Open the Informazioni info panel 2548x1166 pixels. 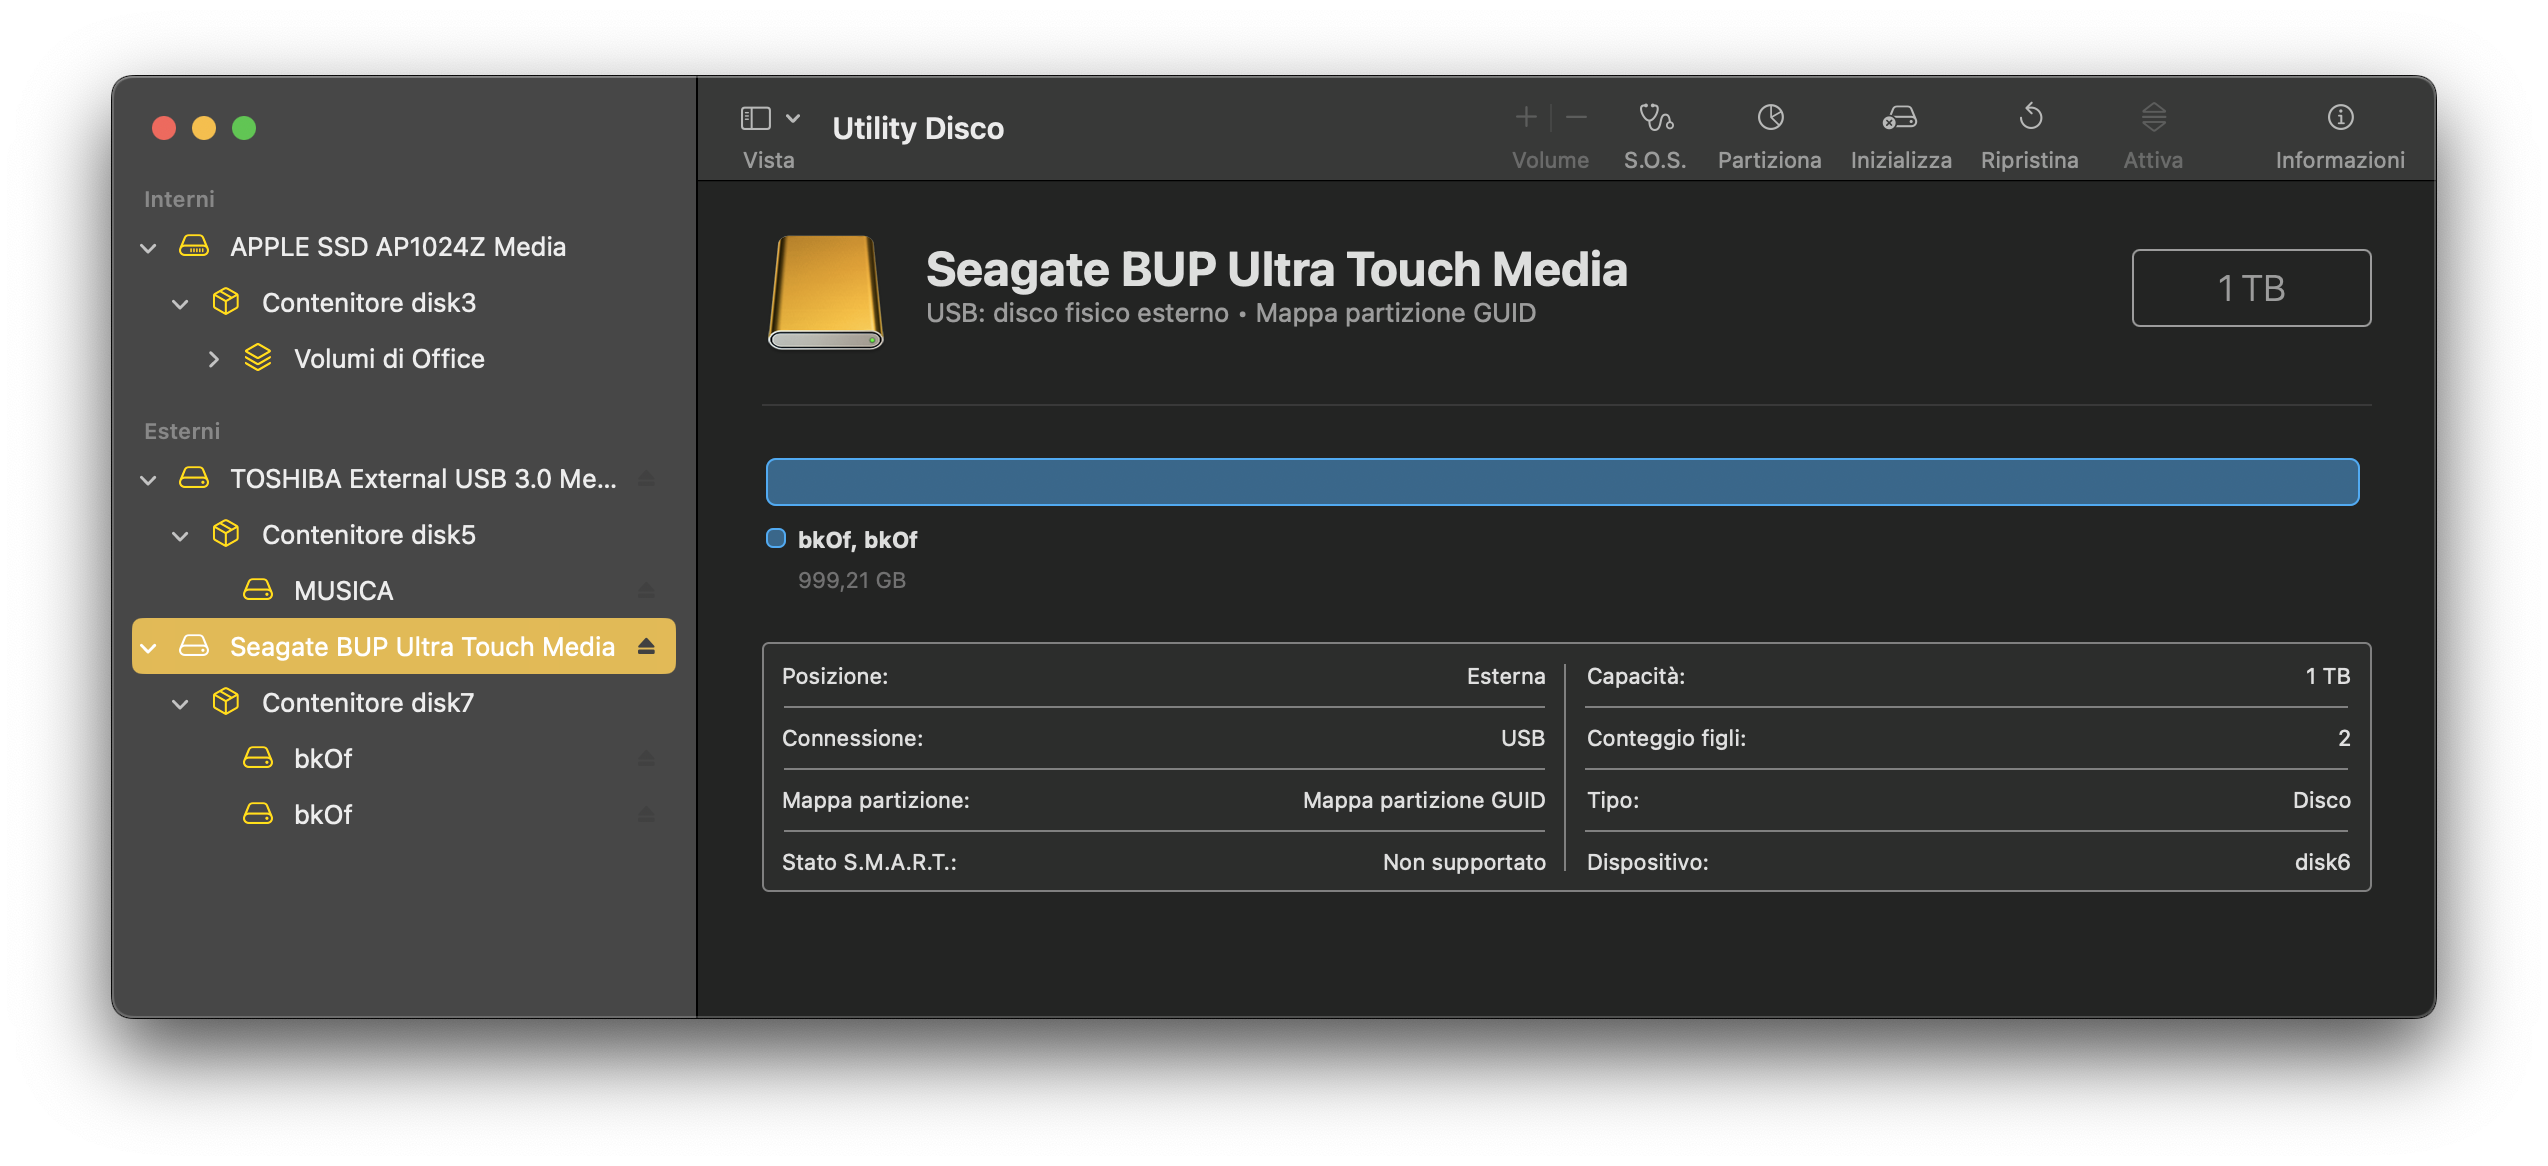2339,118
